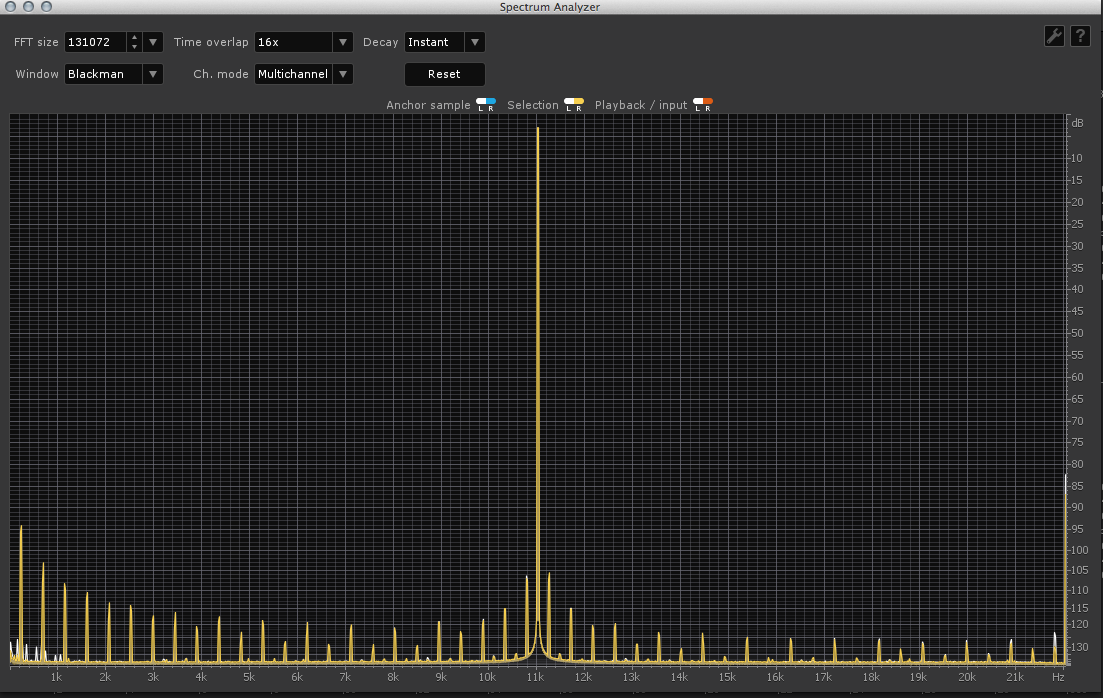Open help with the question mark icon
The image size is (1103, 698).
1080,36
